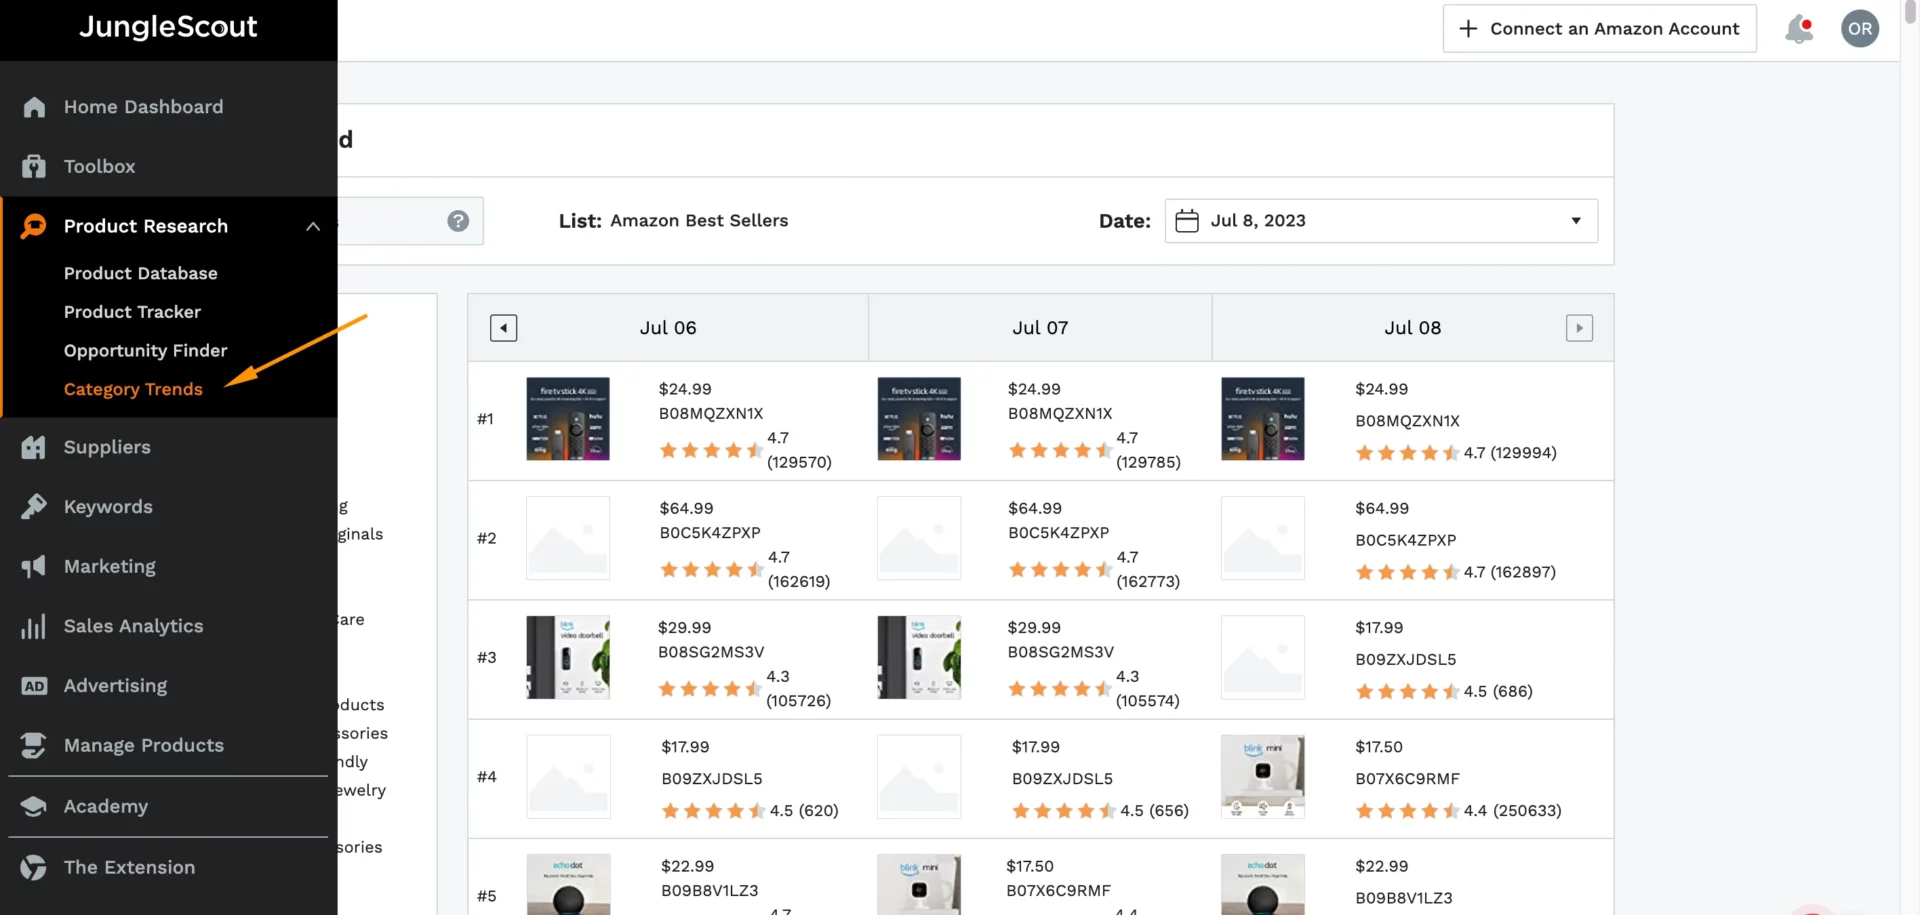This screenshot has height=915, width=1920.
Task: Click Fire TV Stick thumbnail under Jul 06
Action: [x=568, y=419]
